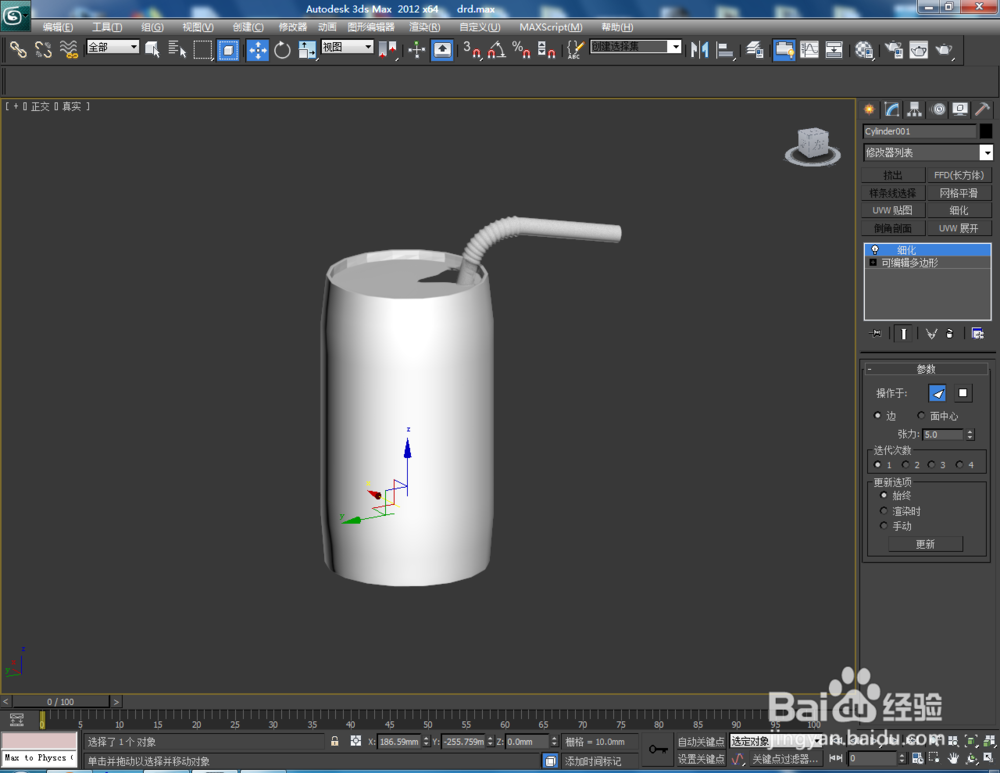Toggle Percent Snap icon
The image size is (1000, 773).
[521, 50]
